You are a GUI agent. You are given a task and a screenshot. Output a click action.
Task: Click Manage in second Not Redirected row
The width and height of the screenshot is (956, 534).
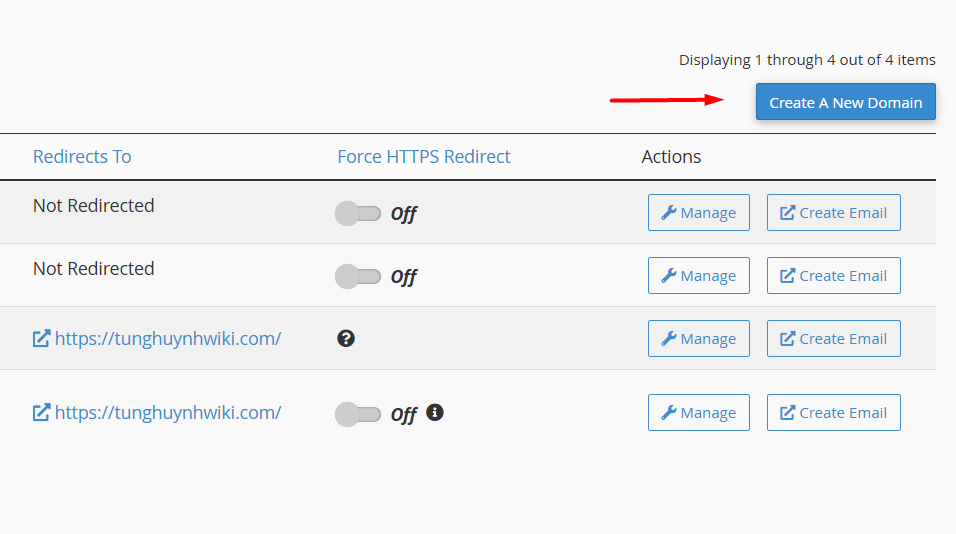coord(699,276)
